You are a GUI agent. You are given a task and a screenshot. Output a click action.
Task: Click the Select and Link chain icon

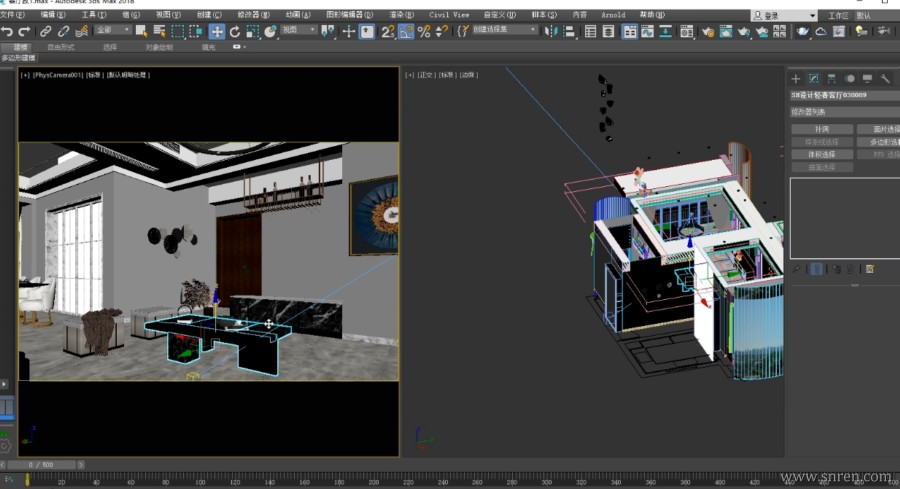[x=45, y=31]
